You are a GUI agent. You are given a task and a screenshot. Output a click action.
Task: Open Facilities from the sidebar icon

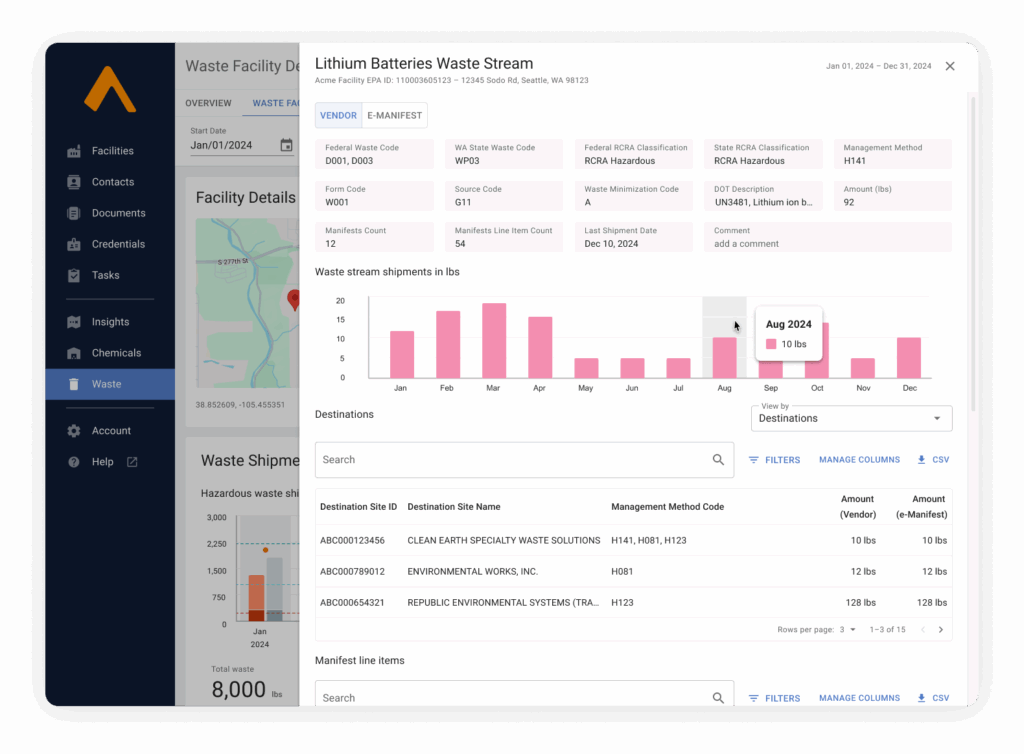click(x=74, y=151)
